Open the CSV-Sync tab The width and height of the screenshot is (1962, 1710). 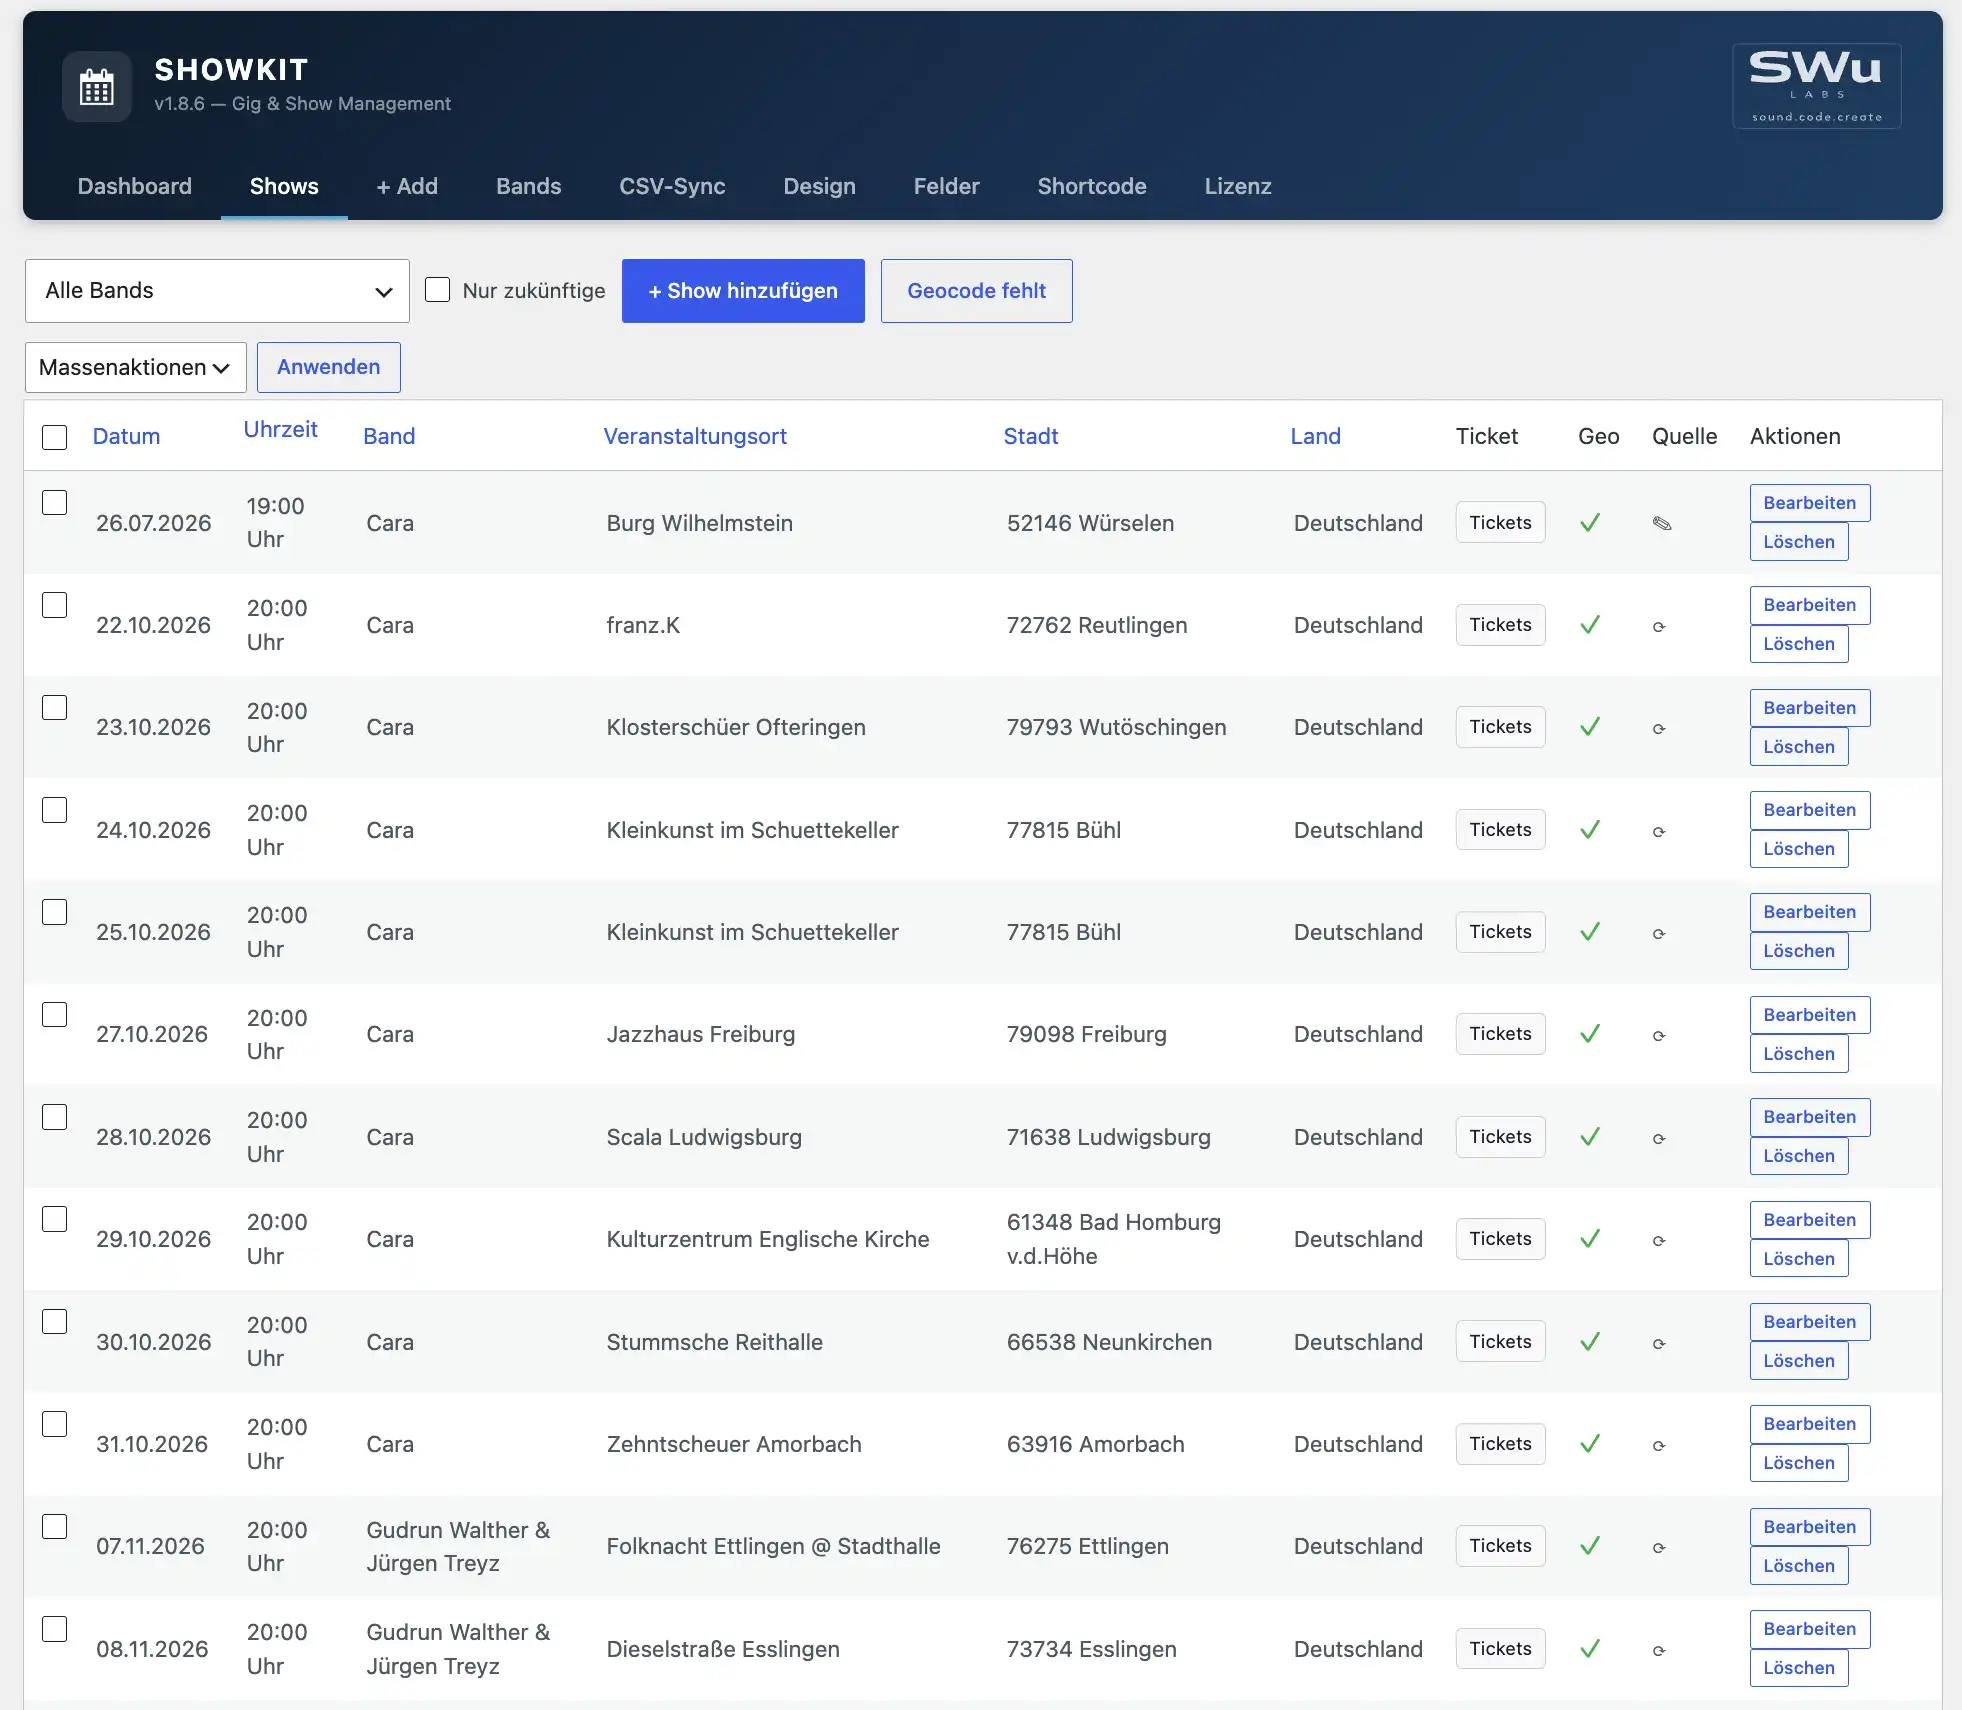click(x=672, y=186)
